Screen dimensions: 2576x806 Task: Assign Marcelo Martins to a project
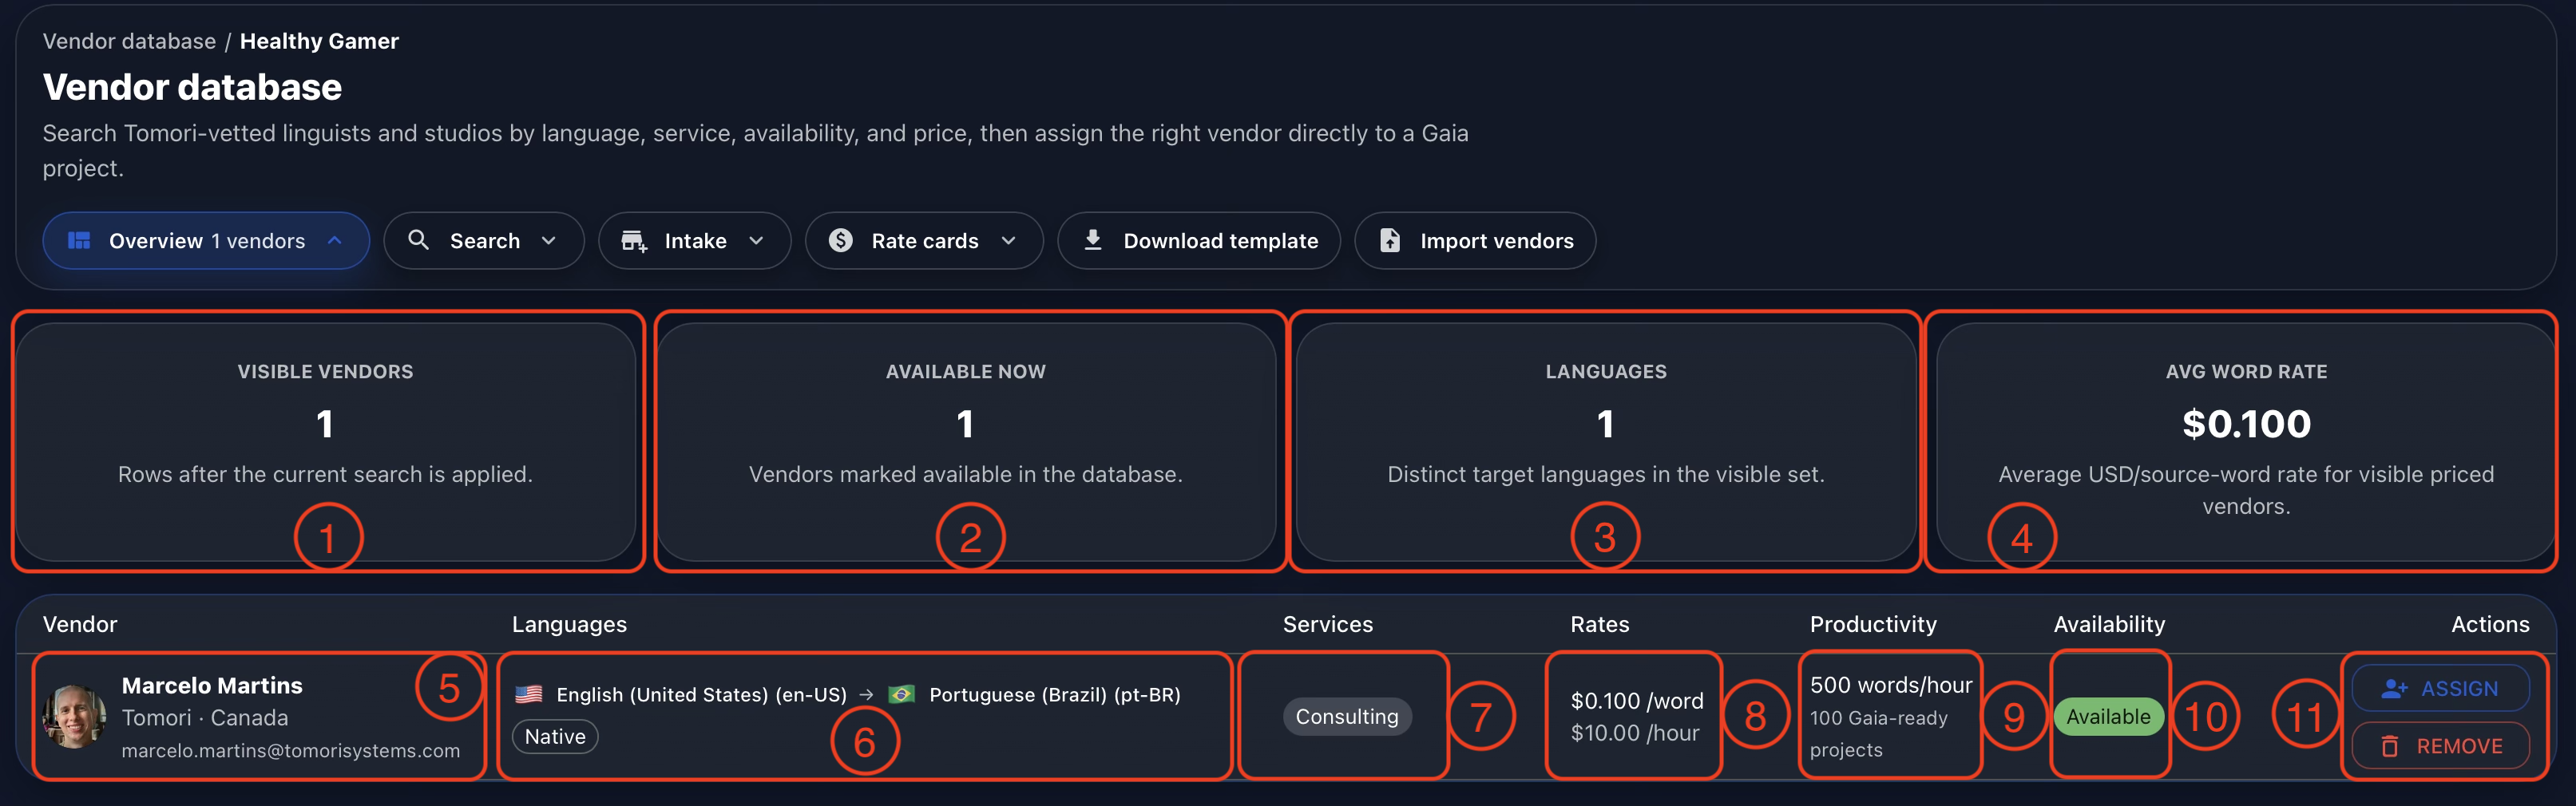pos(2440,689)
